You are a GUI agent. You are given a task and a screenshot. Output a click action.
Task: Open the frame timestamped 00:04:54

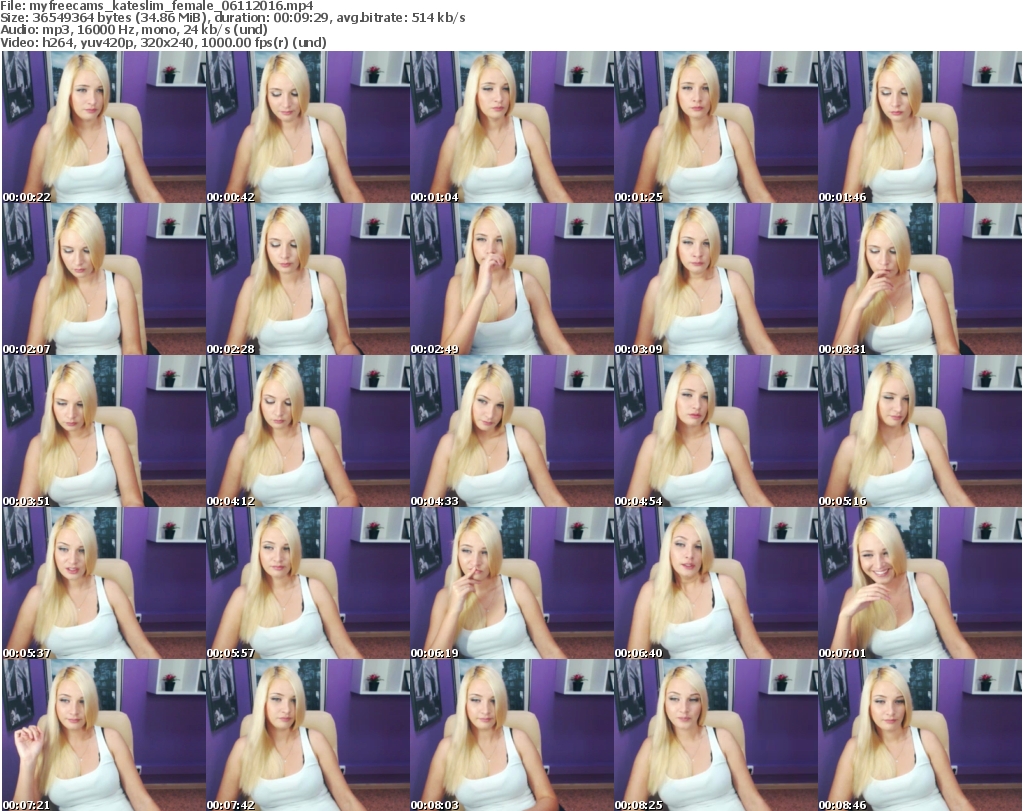[x=715, y=431]
